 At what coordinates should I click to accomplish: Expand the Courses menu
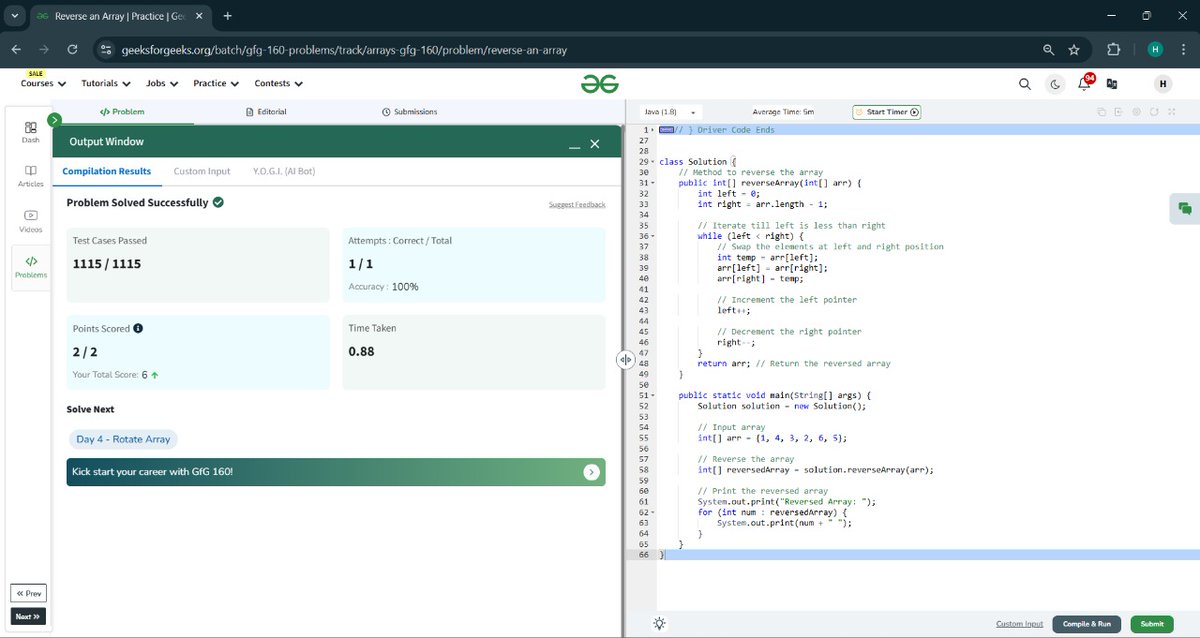tap(43, 84)
